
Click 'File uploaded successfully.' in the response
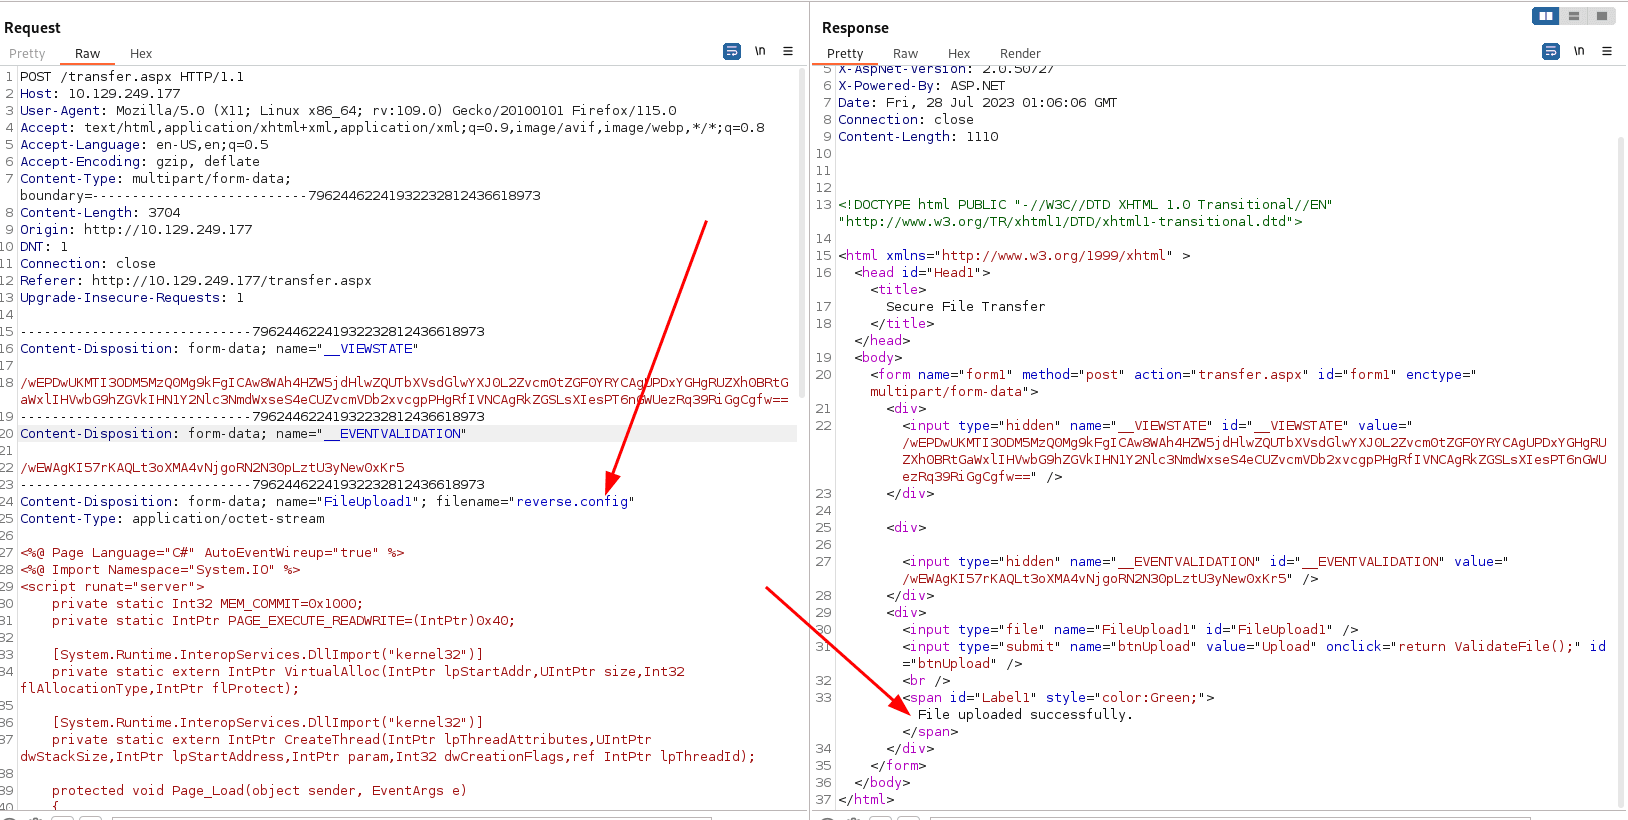(1025, 715)
